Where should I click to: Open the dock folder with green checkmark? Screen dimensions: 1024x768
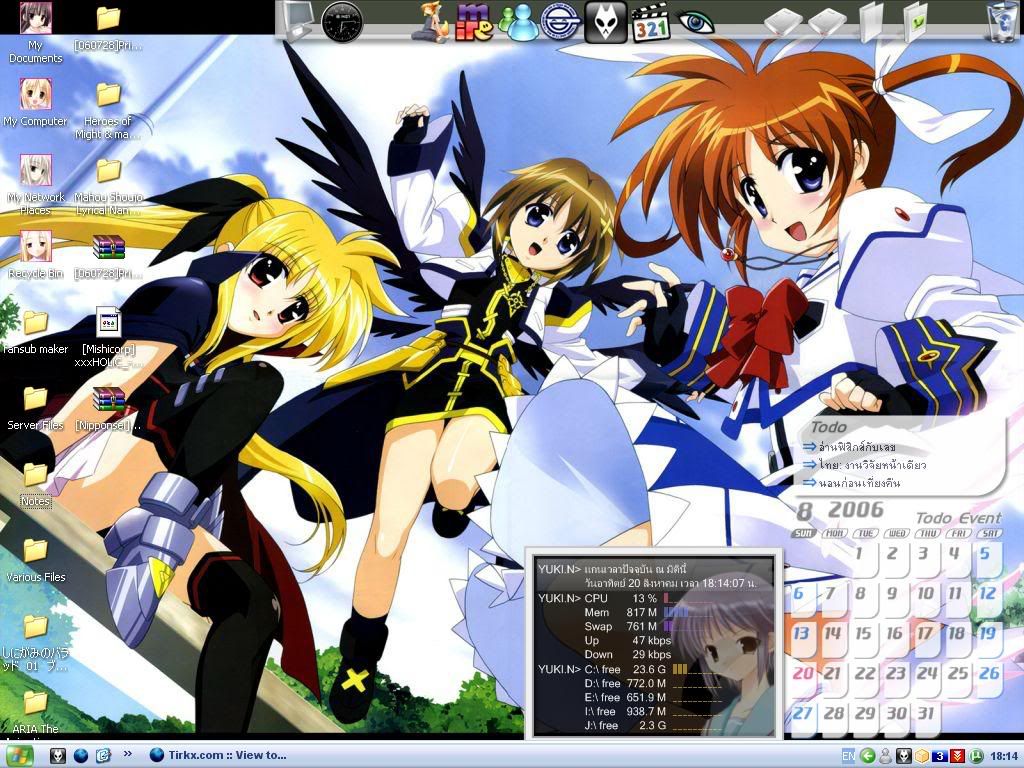tap(917, 22)
